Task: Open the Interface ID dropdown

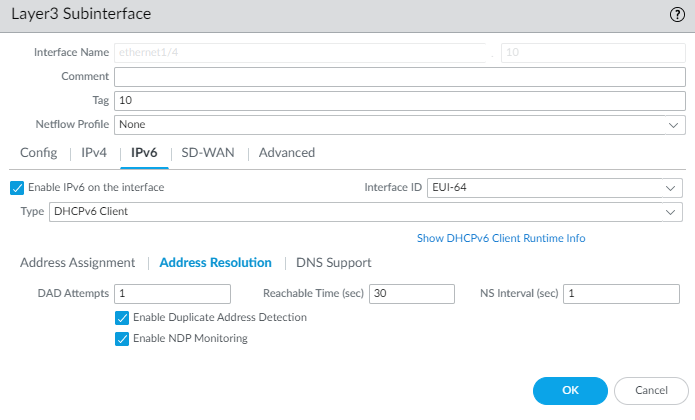Action: point(554,187)
